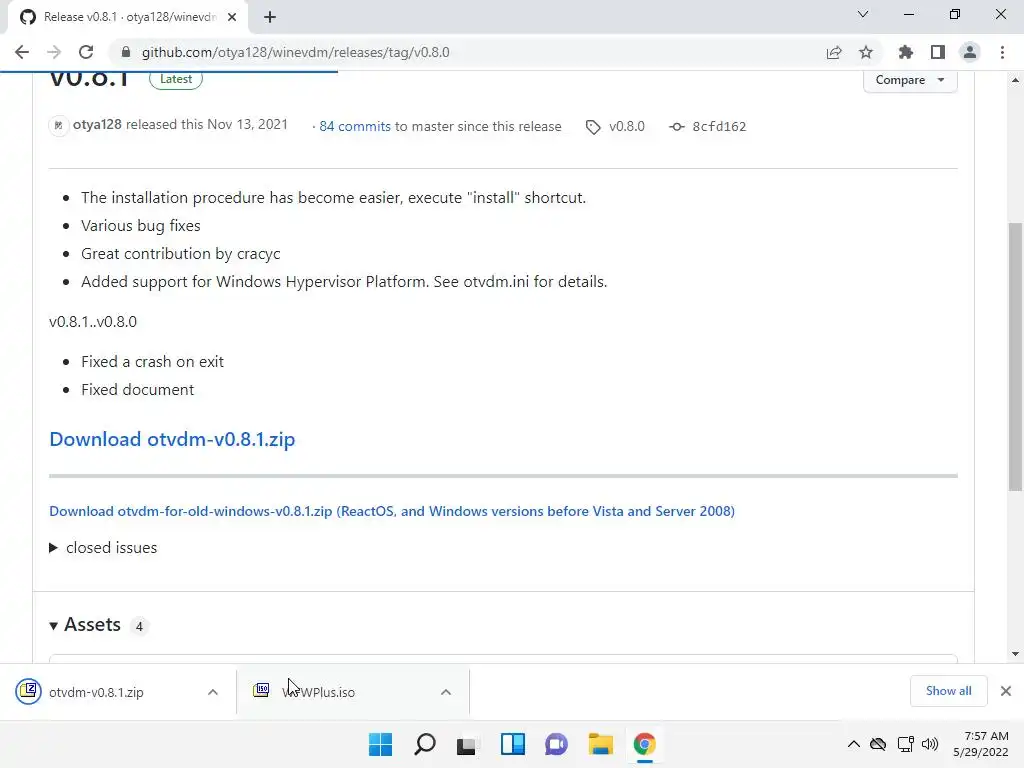This screenshot has width=1024, height=768.
Task: Show hidden system tray icons
Action: tap(854, 744)
